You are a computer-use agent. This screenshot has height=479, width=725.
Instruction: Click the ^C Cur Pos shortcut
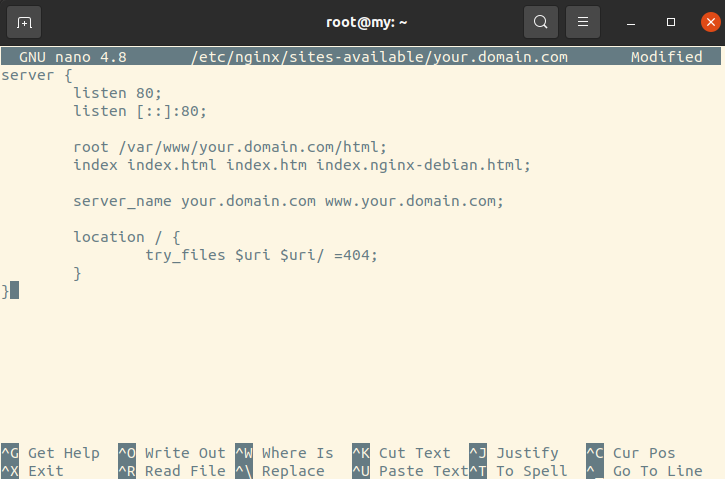(x=631, y=453)
